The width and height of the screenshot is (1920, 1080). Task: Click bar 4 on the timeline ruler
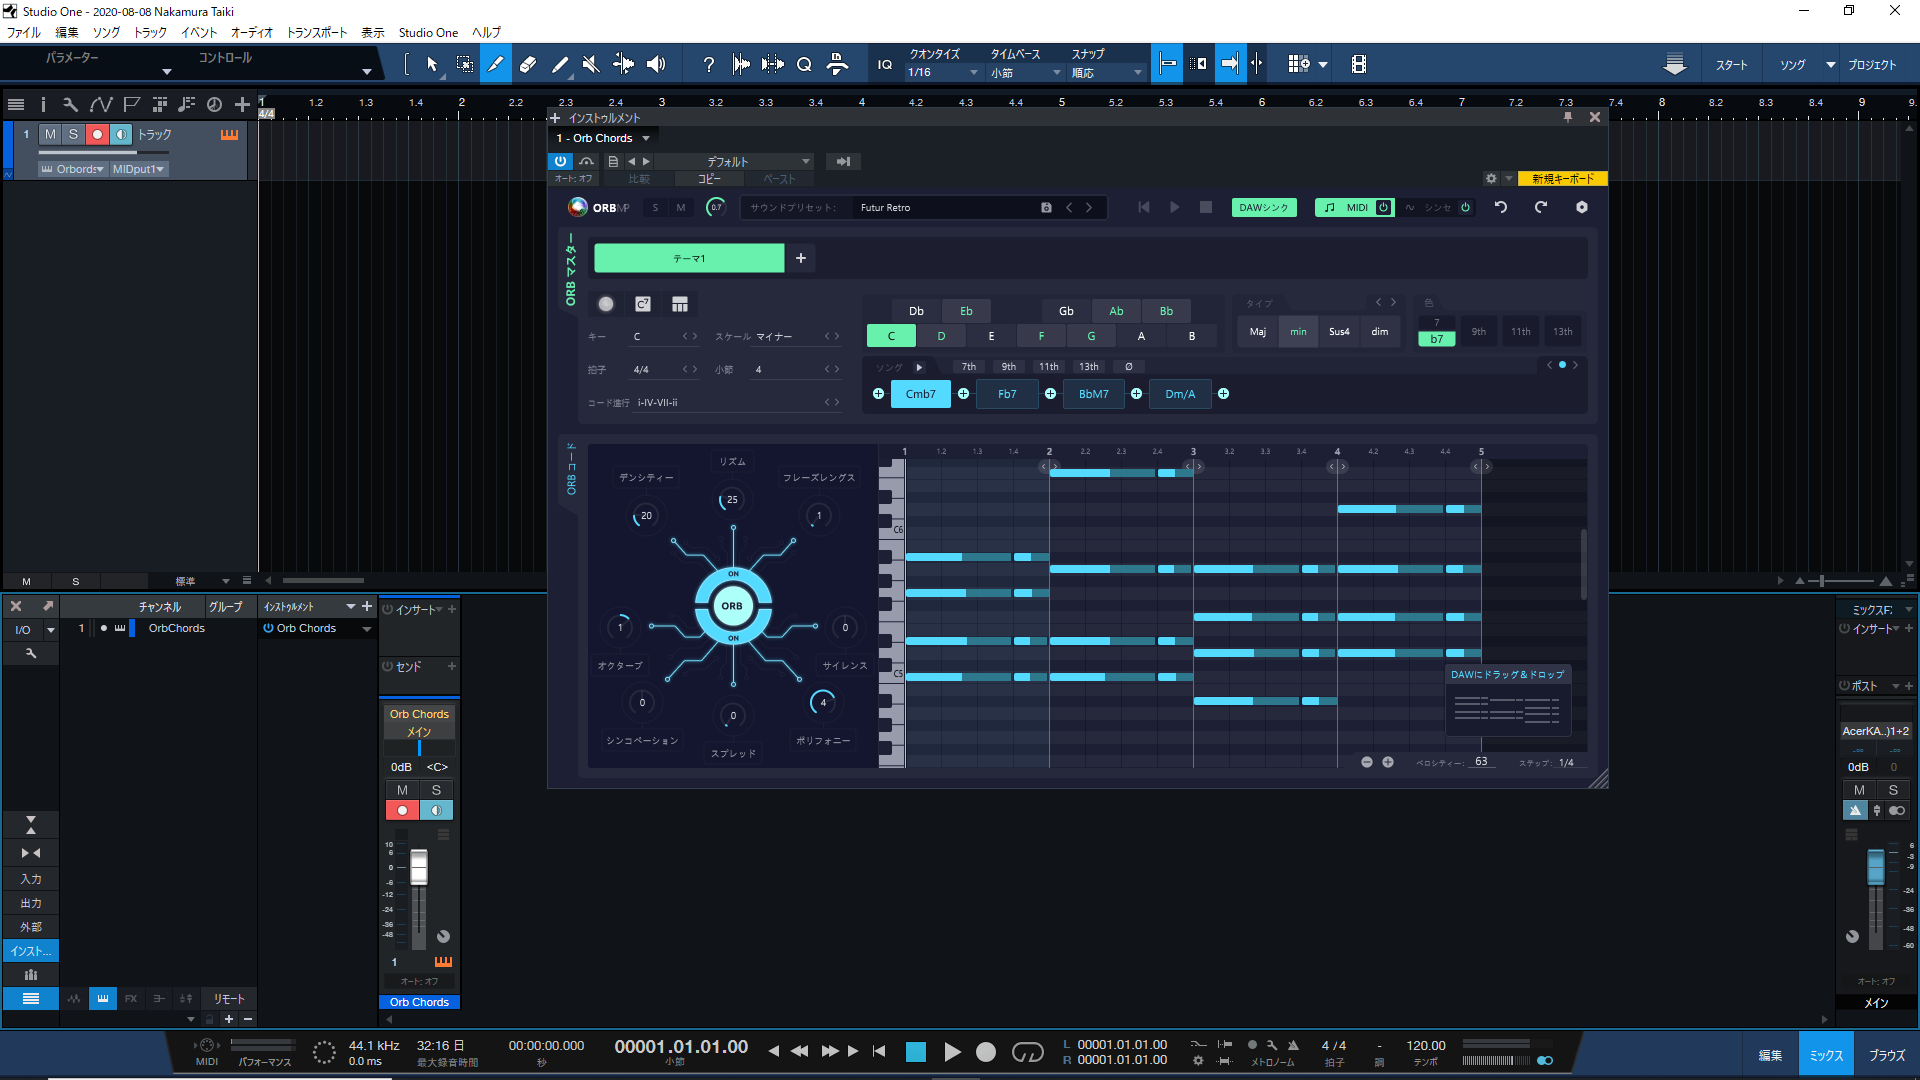[x=862, y=102]
